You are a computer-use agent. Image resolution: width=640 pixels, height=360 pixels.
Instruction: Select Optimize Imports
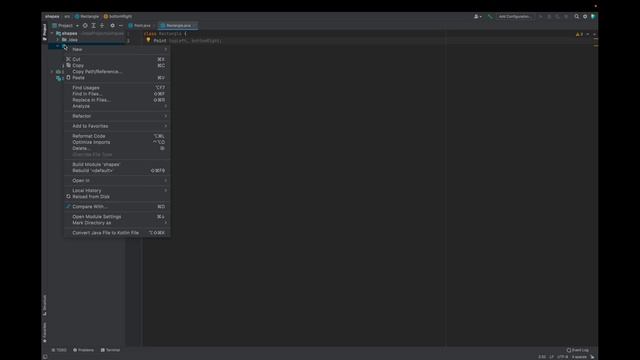(x=117, y=142)
